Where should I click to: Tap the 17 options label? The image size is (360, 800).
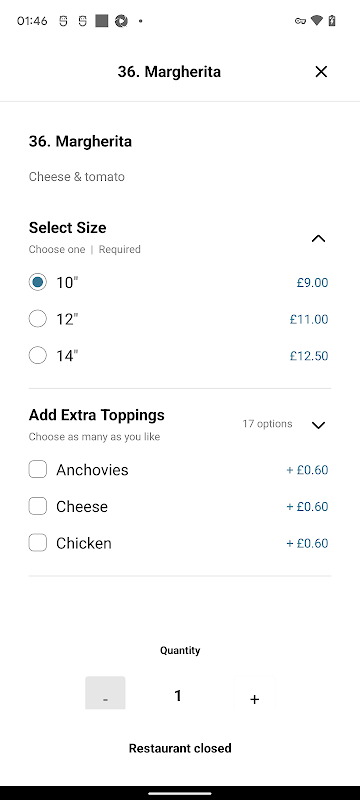[x=267, y=424]
